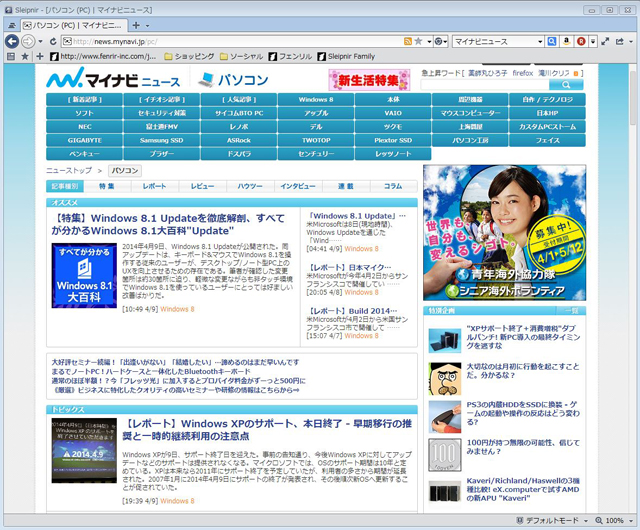Click the 一覧 link in 特別企画 header
The width and height of the screenshot is (640, 530).
pyautogui.click(x=571, y=311)
